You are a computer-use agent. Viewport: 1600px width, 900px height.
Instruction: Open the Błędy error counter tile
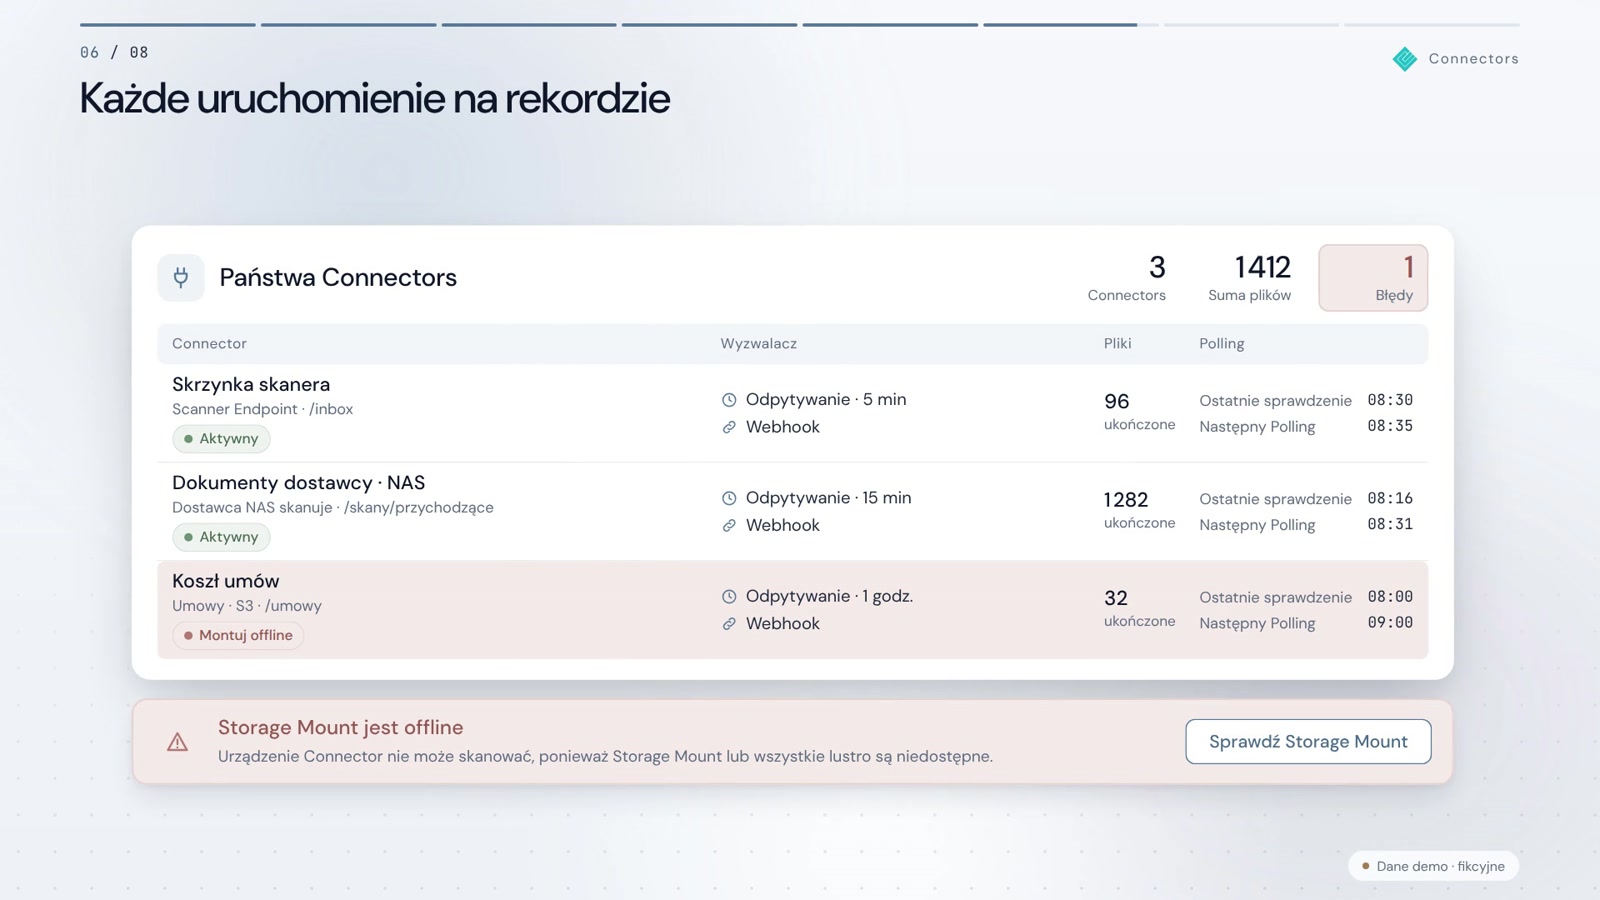click(x=1373, y=277)
